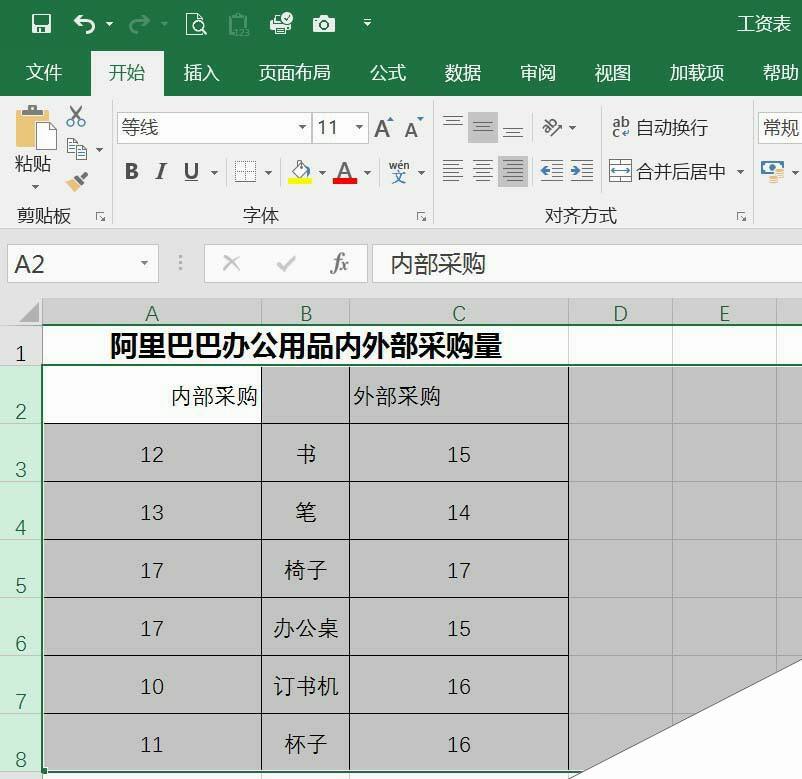This screenshot has width=802, height=779.
Task: Open print preview from the quick access toolbar
Action: pyautogui.click(x=196, y=24)
